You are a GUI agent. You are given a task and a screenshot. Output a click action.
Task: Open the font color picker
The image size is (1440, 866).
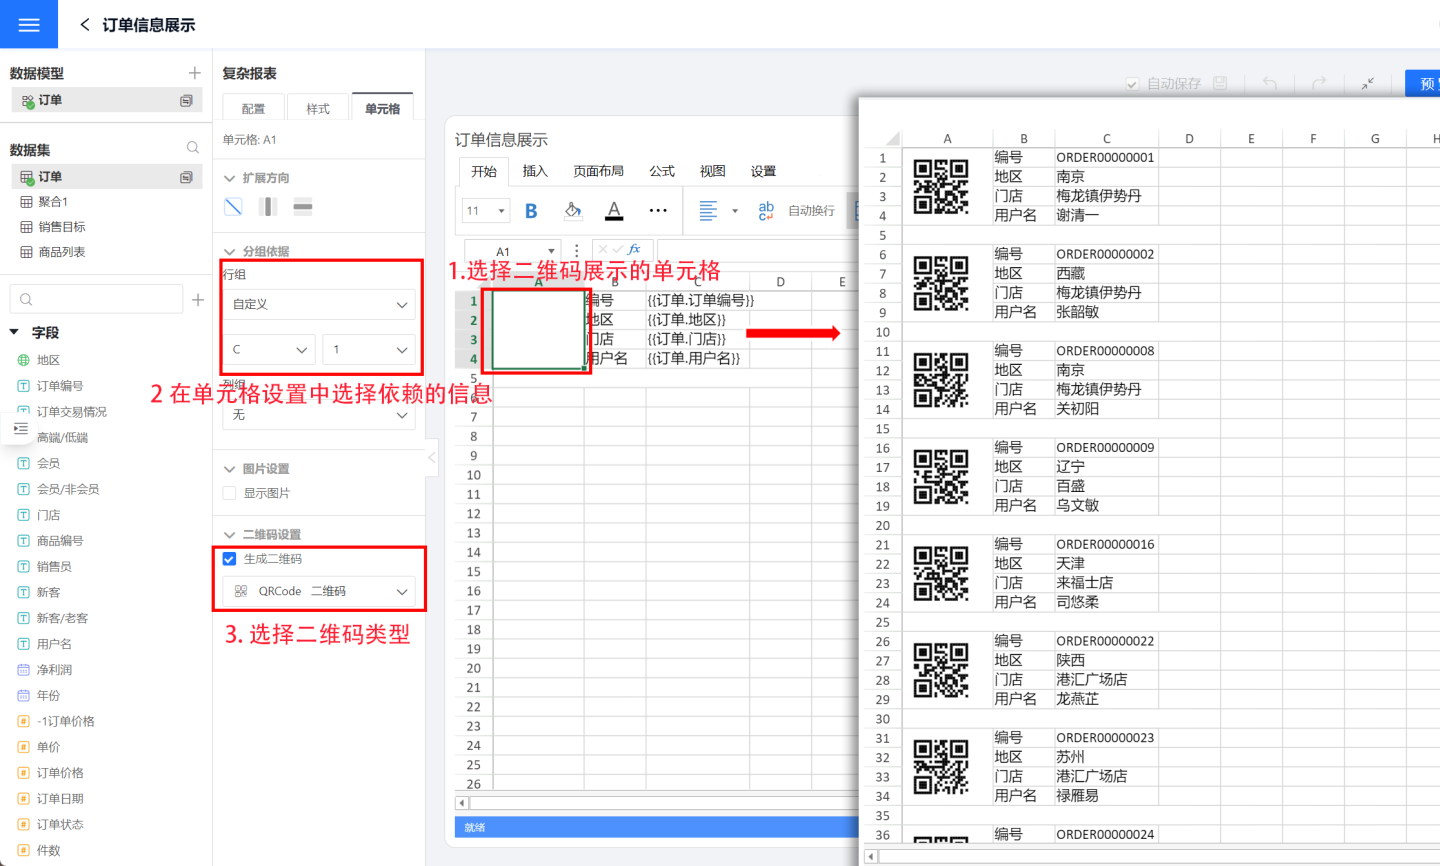coord(614,211)
